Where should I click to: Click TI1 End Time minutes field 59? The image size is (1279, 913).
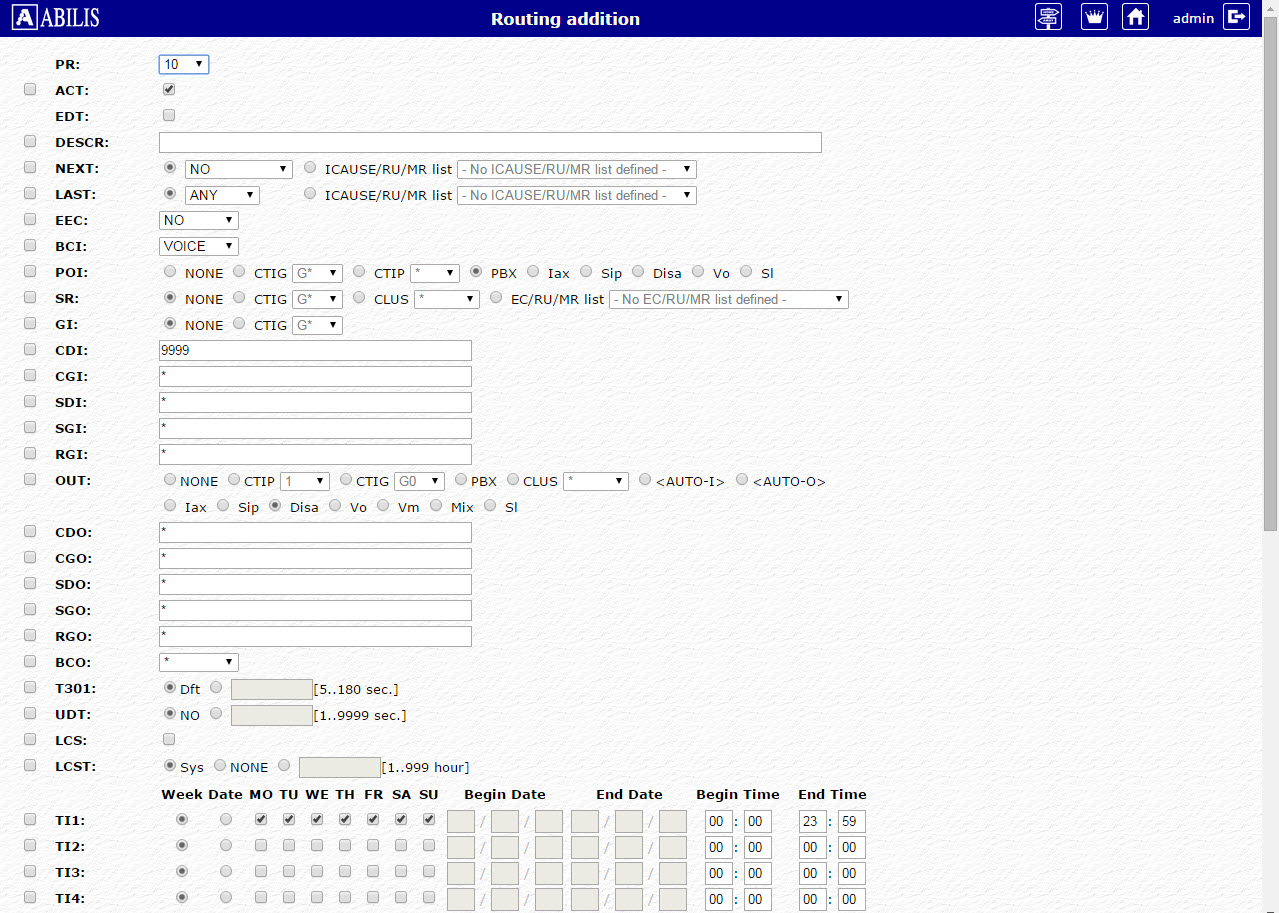(852, 821)
